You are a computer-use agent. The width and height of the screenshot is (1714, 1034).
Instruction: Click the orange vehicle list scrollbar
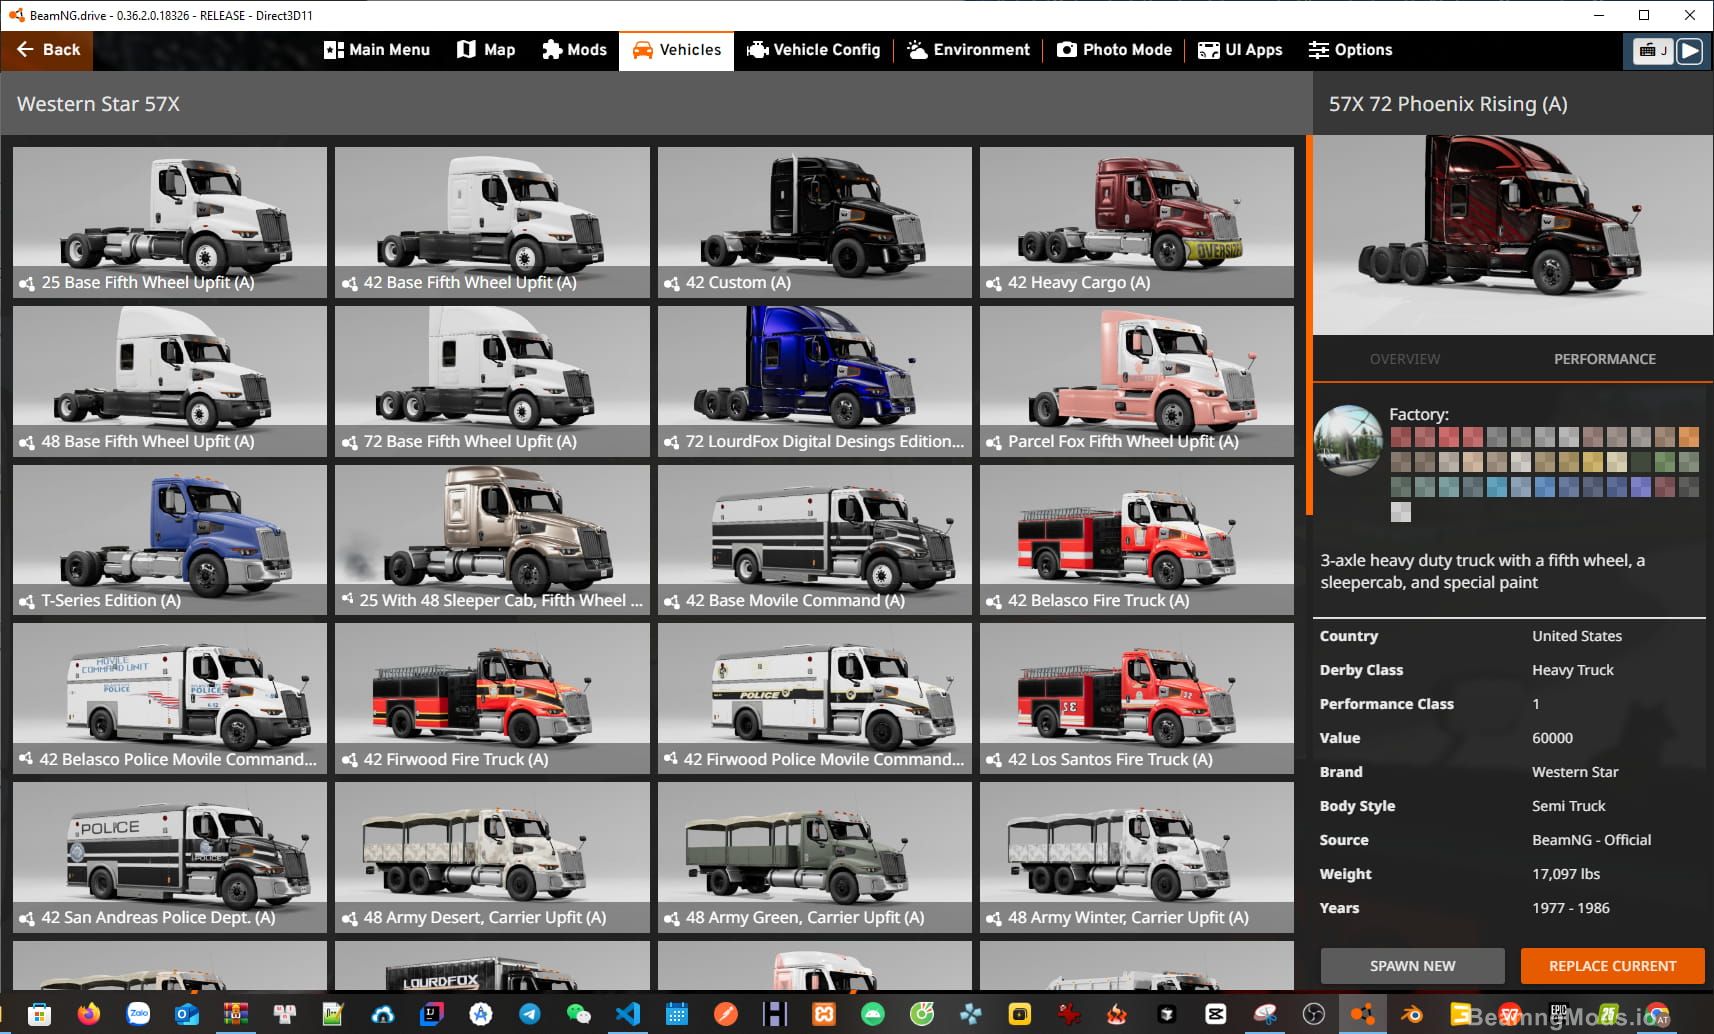pos(1309,325)
